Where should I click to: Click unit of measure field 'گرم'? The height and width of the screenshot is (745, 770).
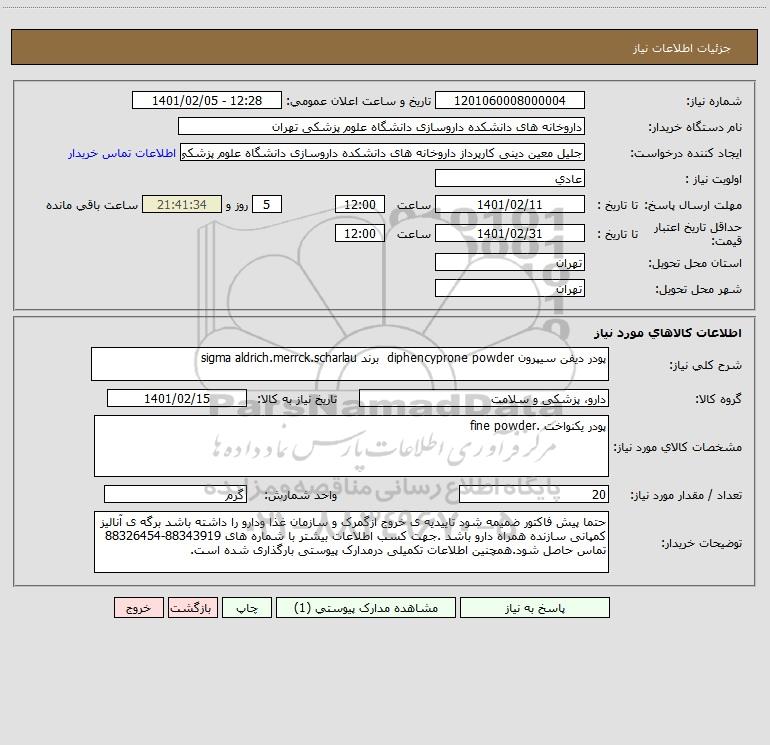pyautogui.click(x=175, y=494)
